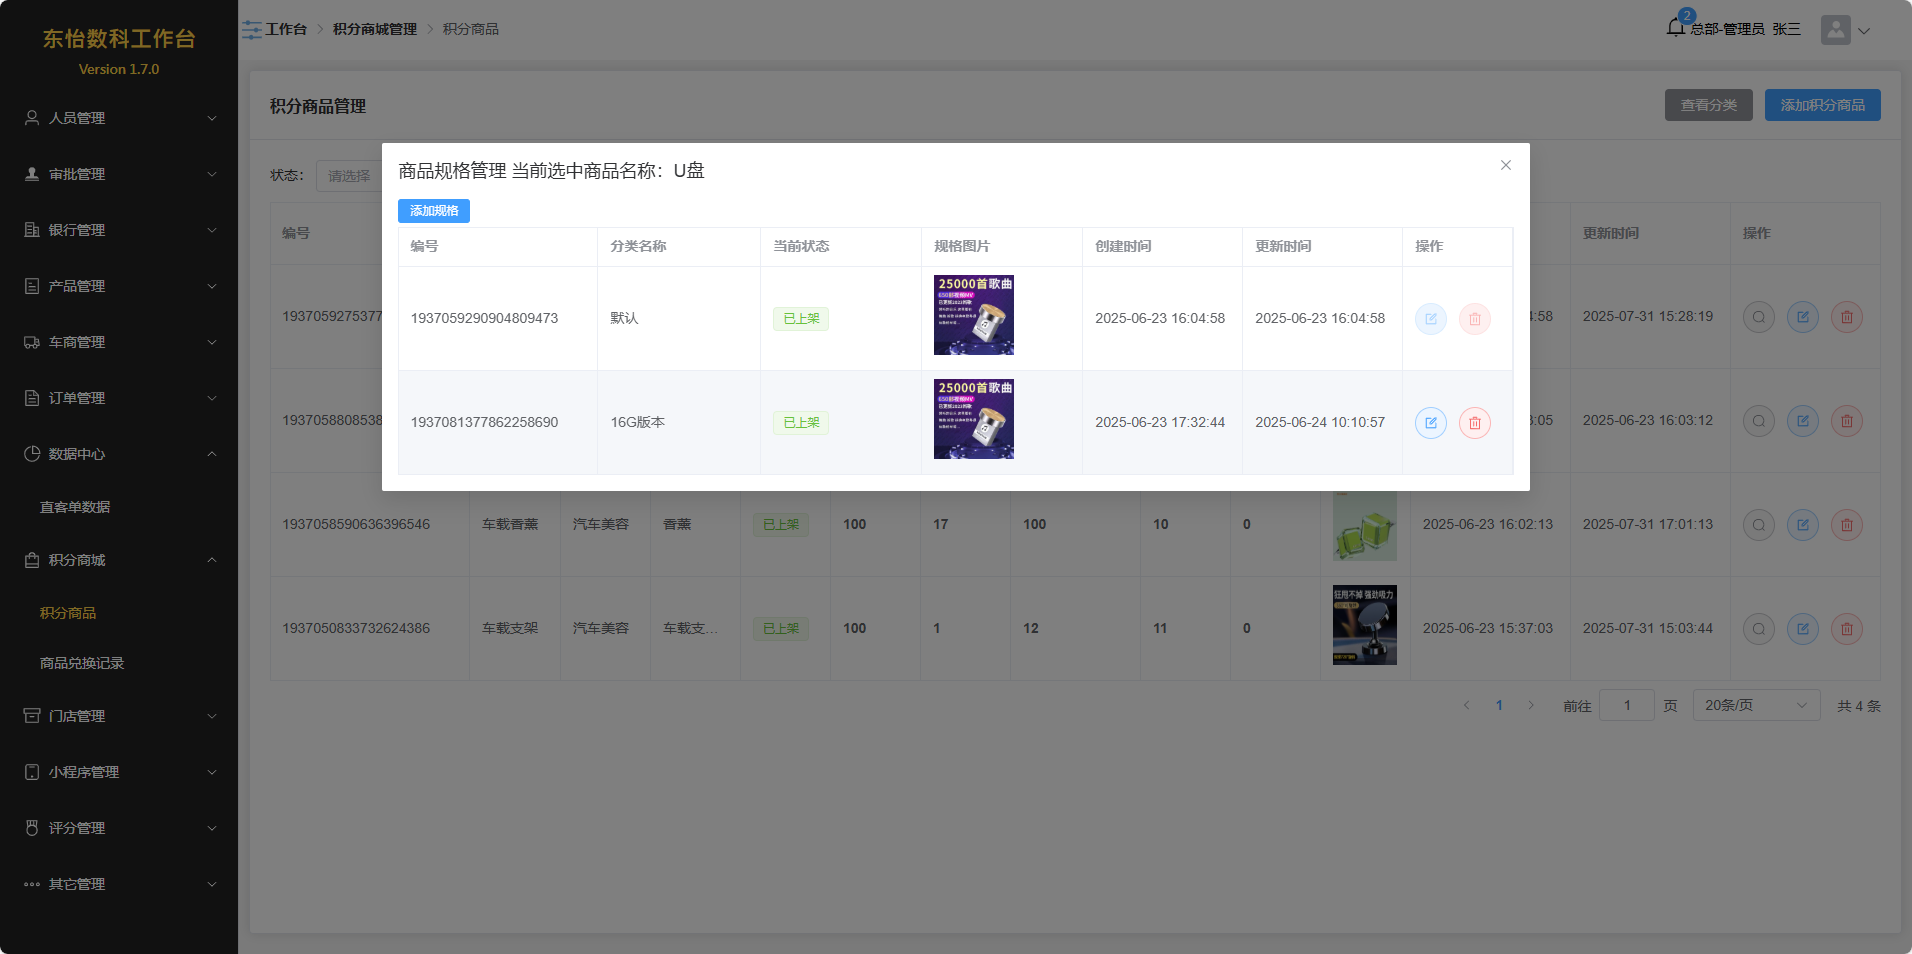Expand 人员管理 sidebar menu
Screen dimensions: 1912x954
click(x=119, y=118)
